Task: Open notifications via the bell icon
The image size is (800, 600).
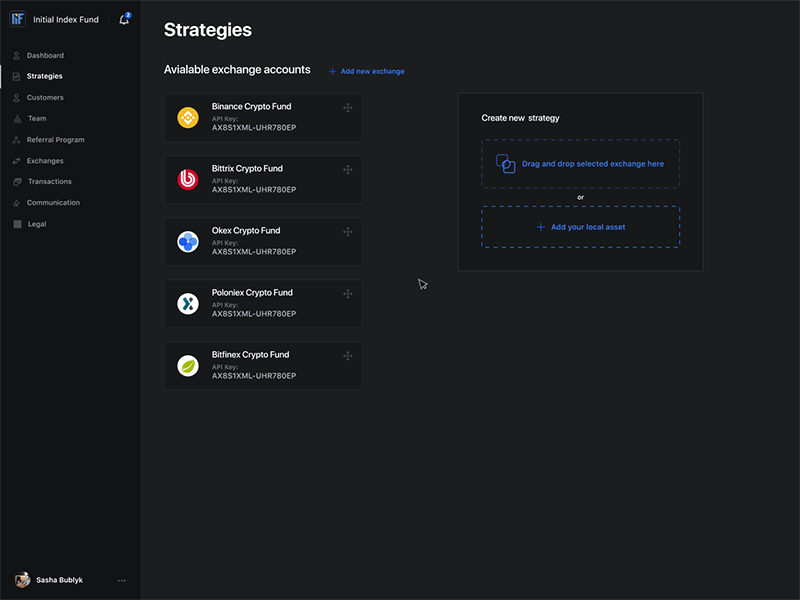Action: click(x=123, y=19)
